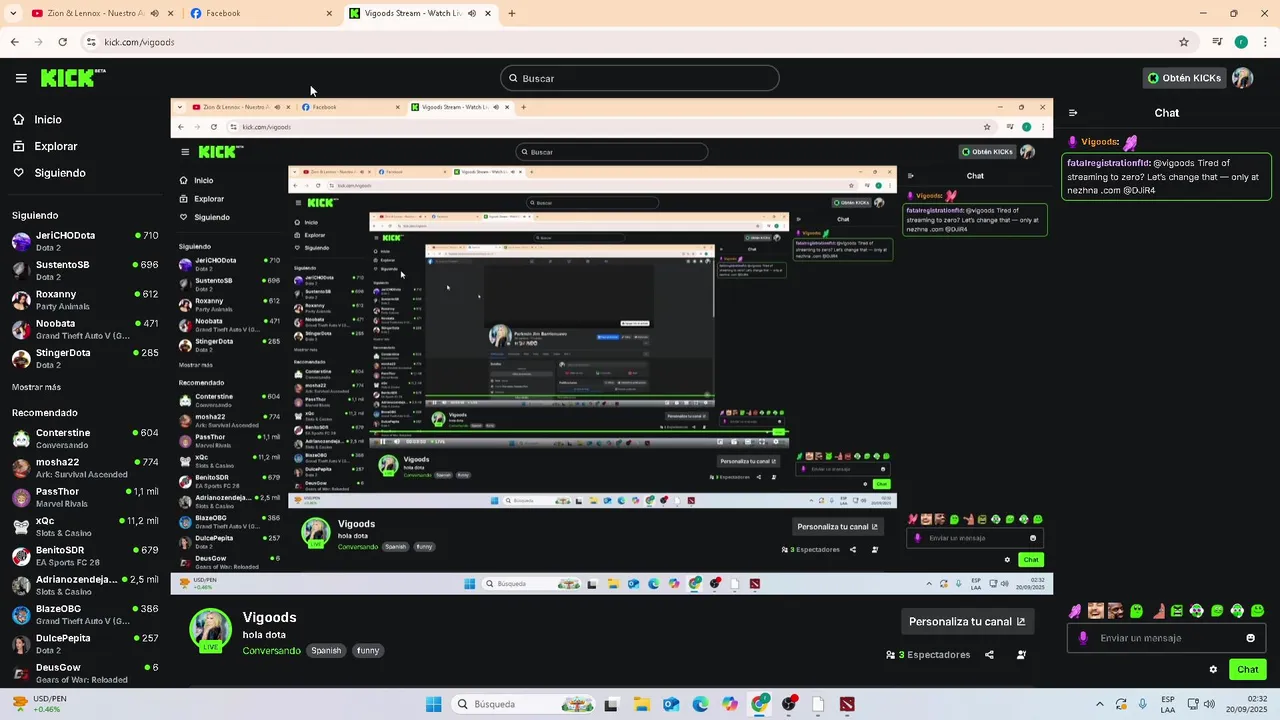Close the Facebook tab
Viewport: 1280px width, 720px height.
329,13
